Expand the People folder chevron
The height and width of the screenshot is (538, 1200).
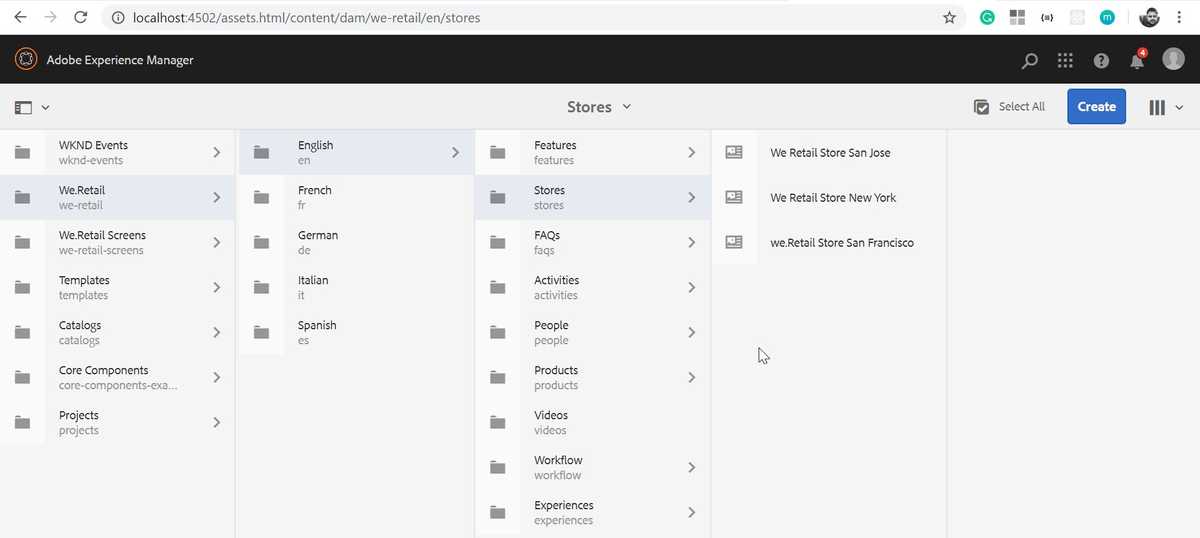coord(691,333)
